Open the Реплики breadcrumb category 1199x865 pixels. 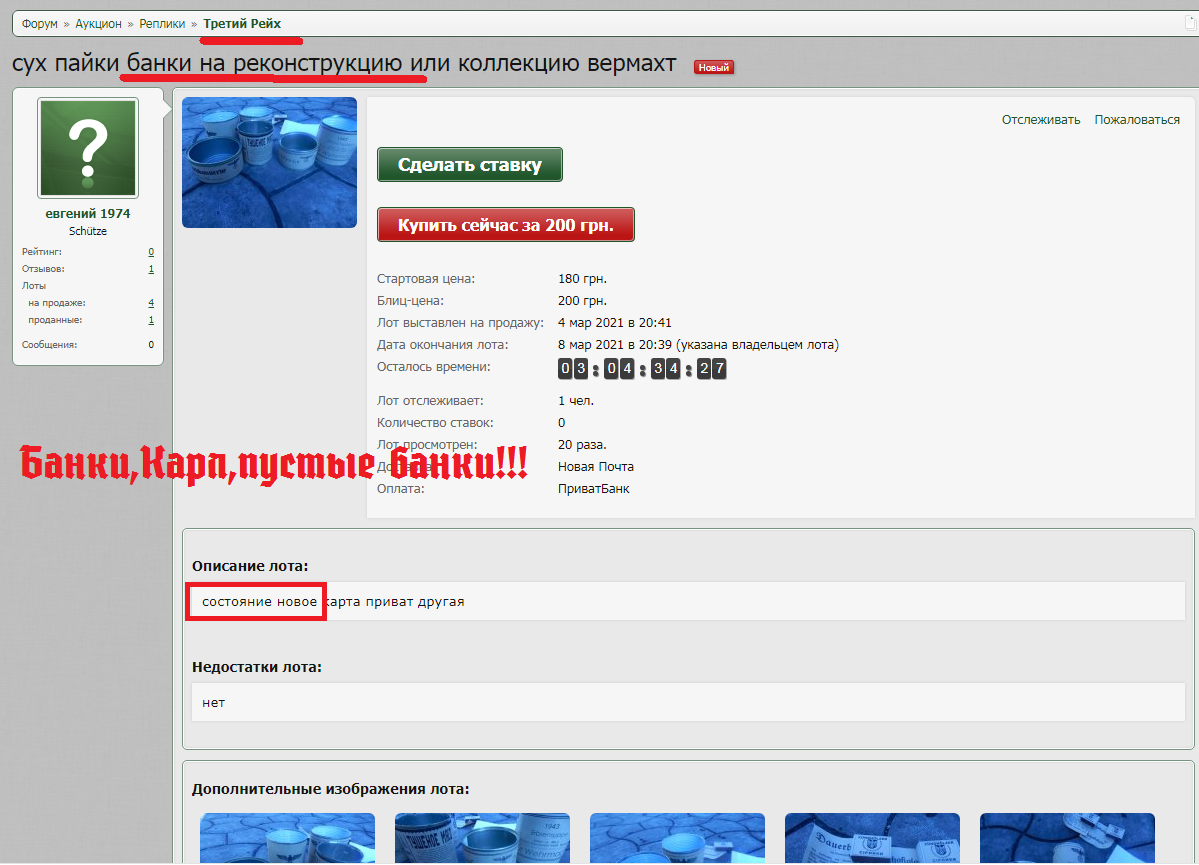(162, 24)
